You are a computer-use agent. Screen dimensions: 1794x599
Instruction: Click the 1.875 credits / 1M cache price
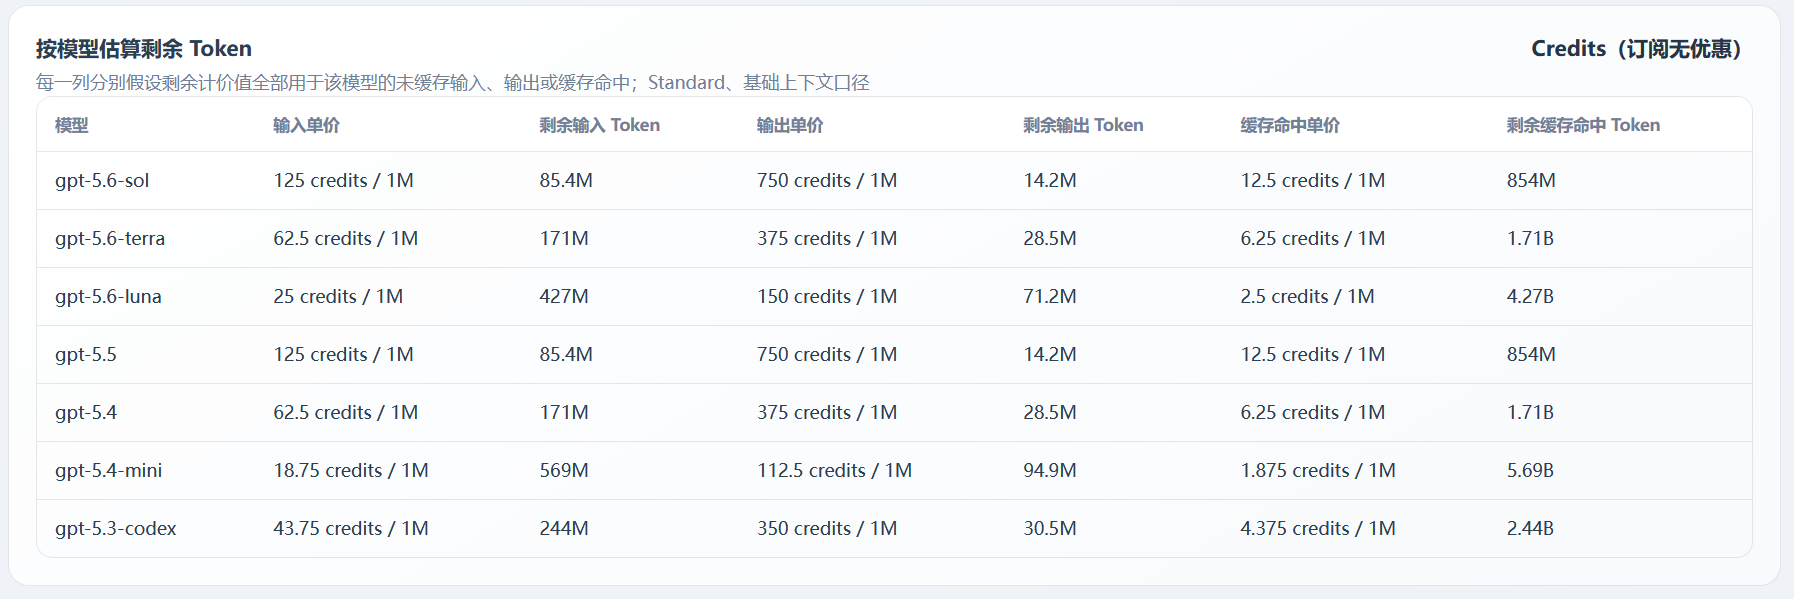[1318, 471]
